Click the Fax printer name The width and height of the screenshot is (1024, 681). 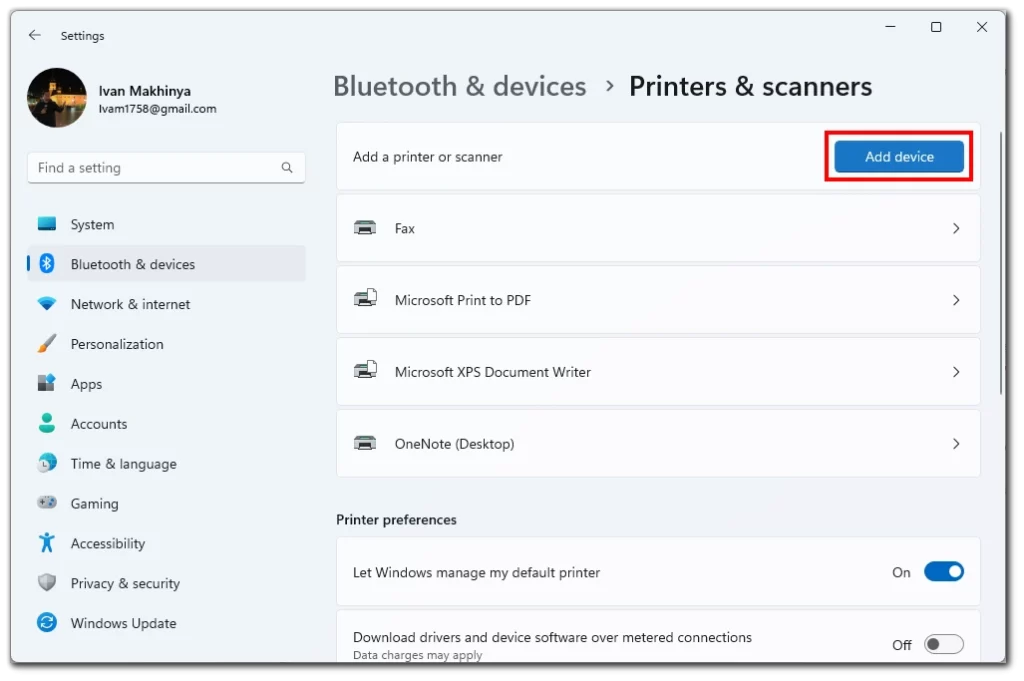[x=404, y=229]
